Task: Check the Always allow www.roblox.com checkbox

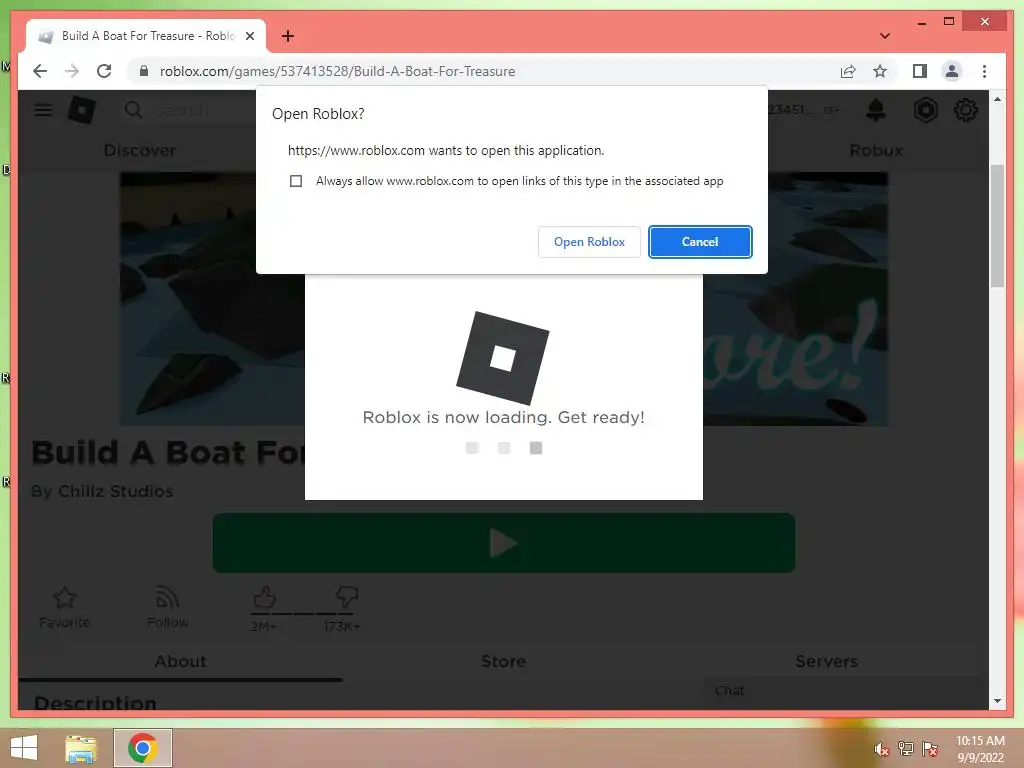Action: (296, 181)
